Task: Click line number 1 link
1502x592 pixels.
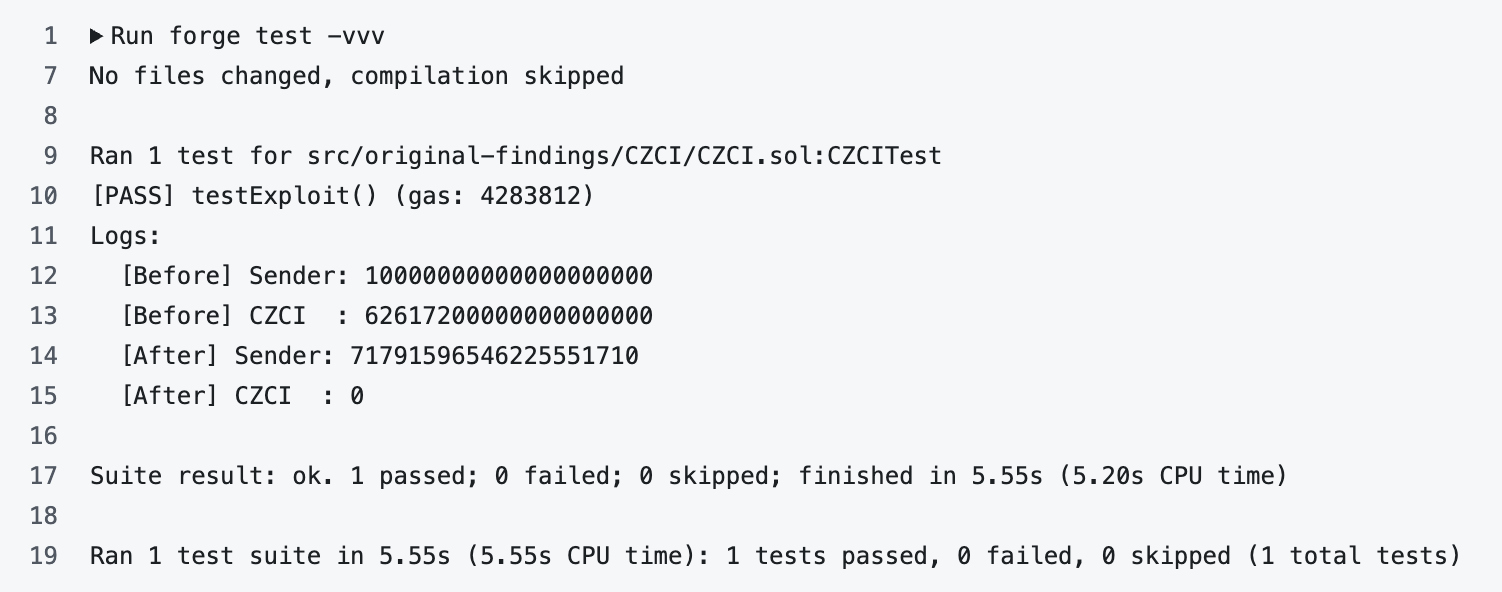Action: click(51, 37)
